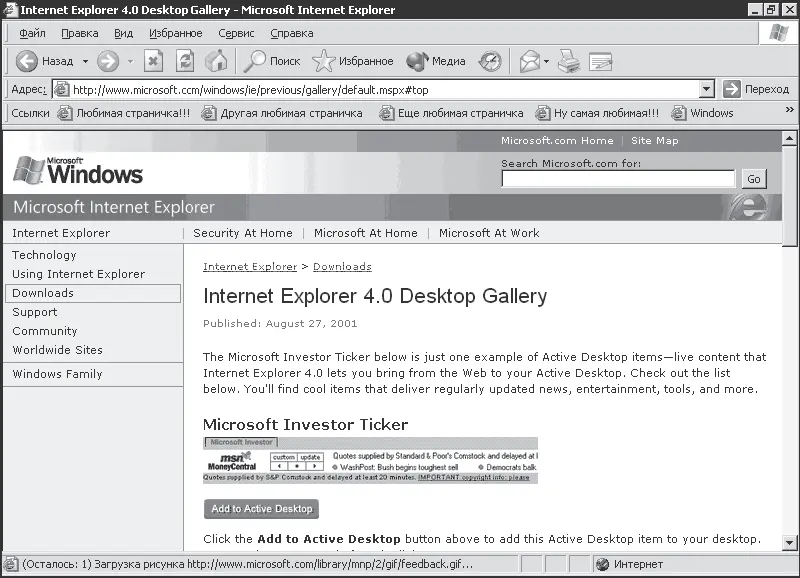Refresh the page using the Refresh icon
The height and width of the screenshot is (578, 800).
click(x=185, y=62)
